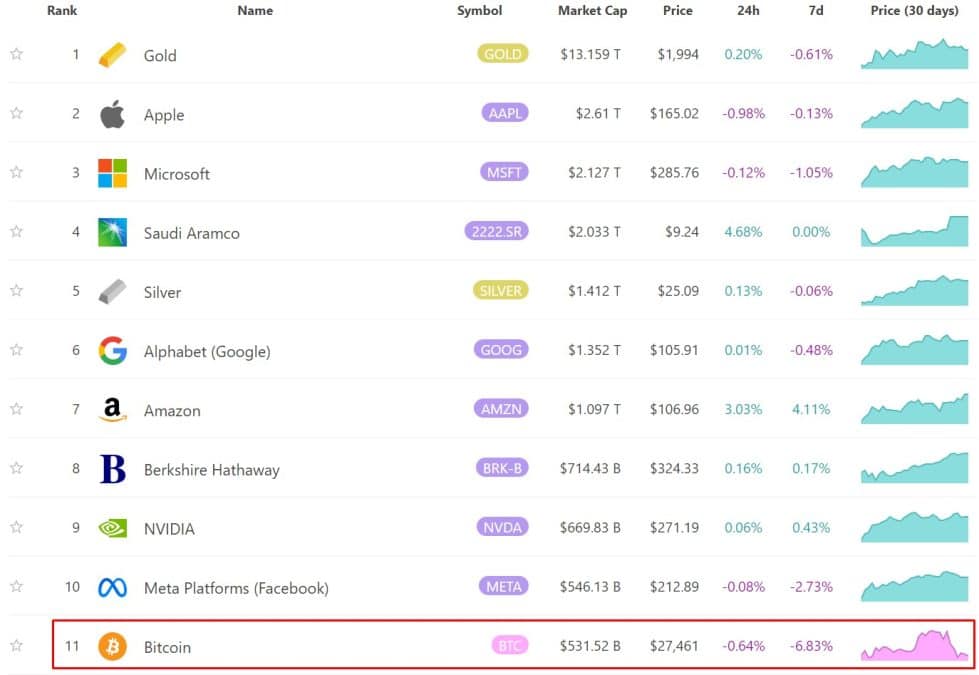Open Amazon's 30-day price chart
The width and height of the screenshot is (979, 675).
[x=915, y=408]
